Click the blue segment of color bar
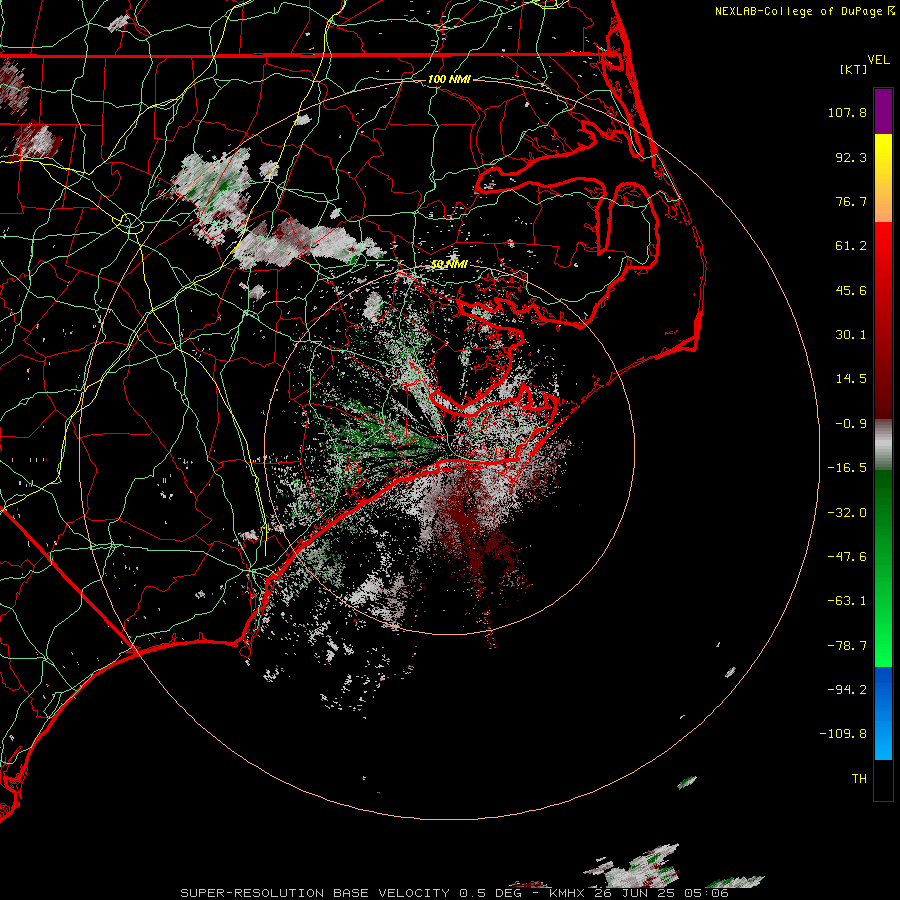The image size is (900, 900). coord(883,712)
